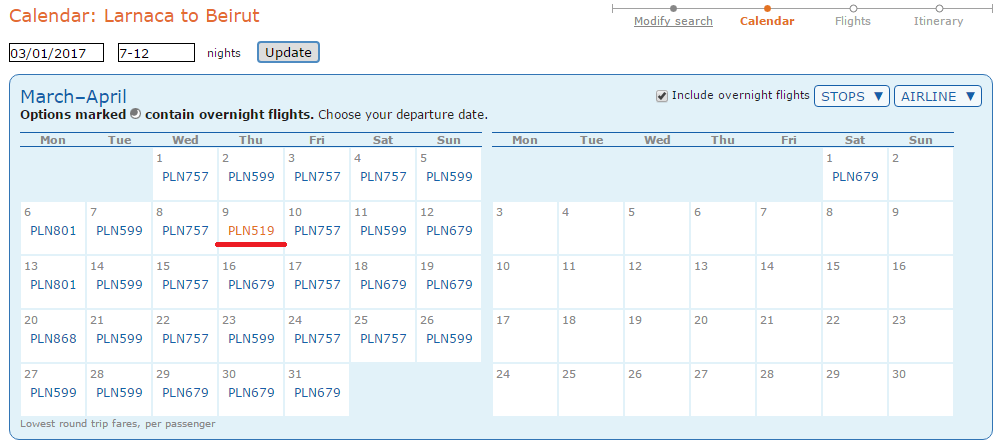Pick the PLN801 fare on March 6
The height and width of the screenshot is (447, 999).
pos(54,231)
